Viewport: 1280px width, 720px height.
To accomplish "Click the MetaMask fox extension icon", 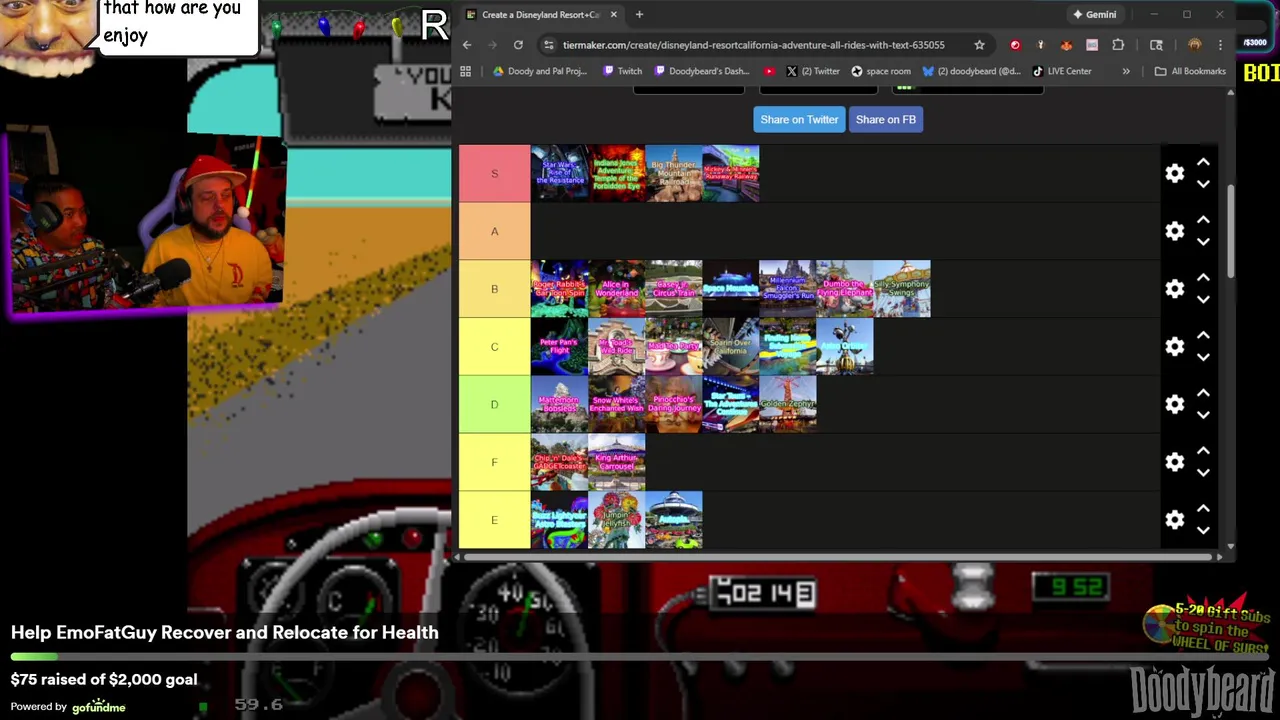I will pyautogui.click(x=1066, y=45).
